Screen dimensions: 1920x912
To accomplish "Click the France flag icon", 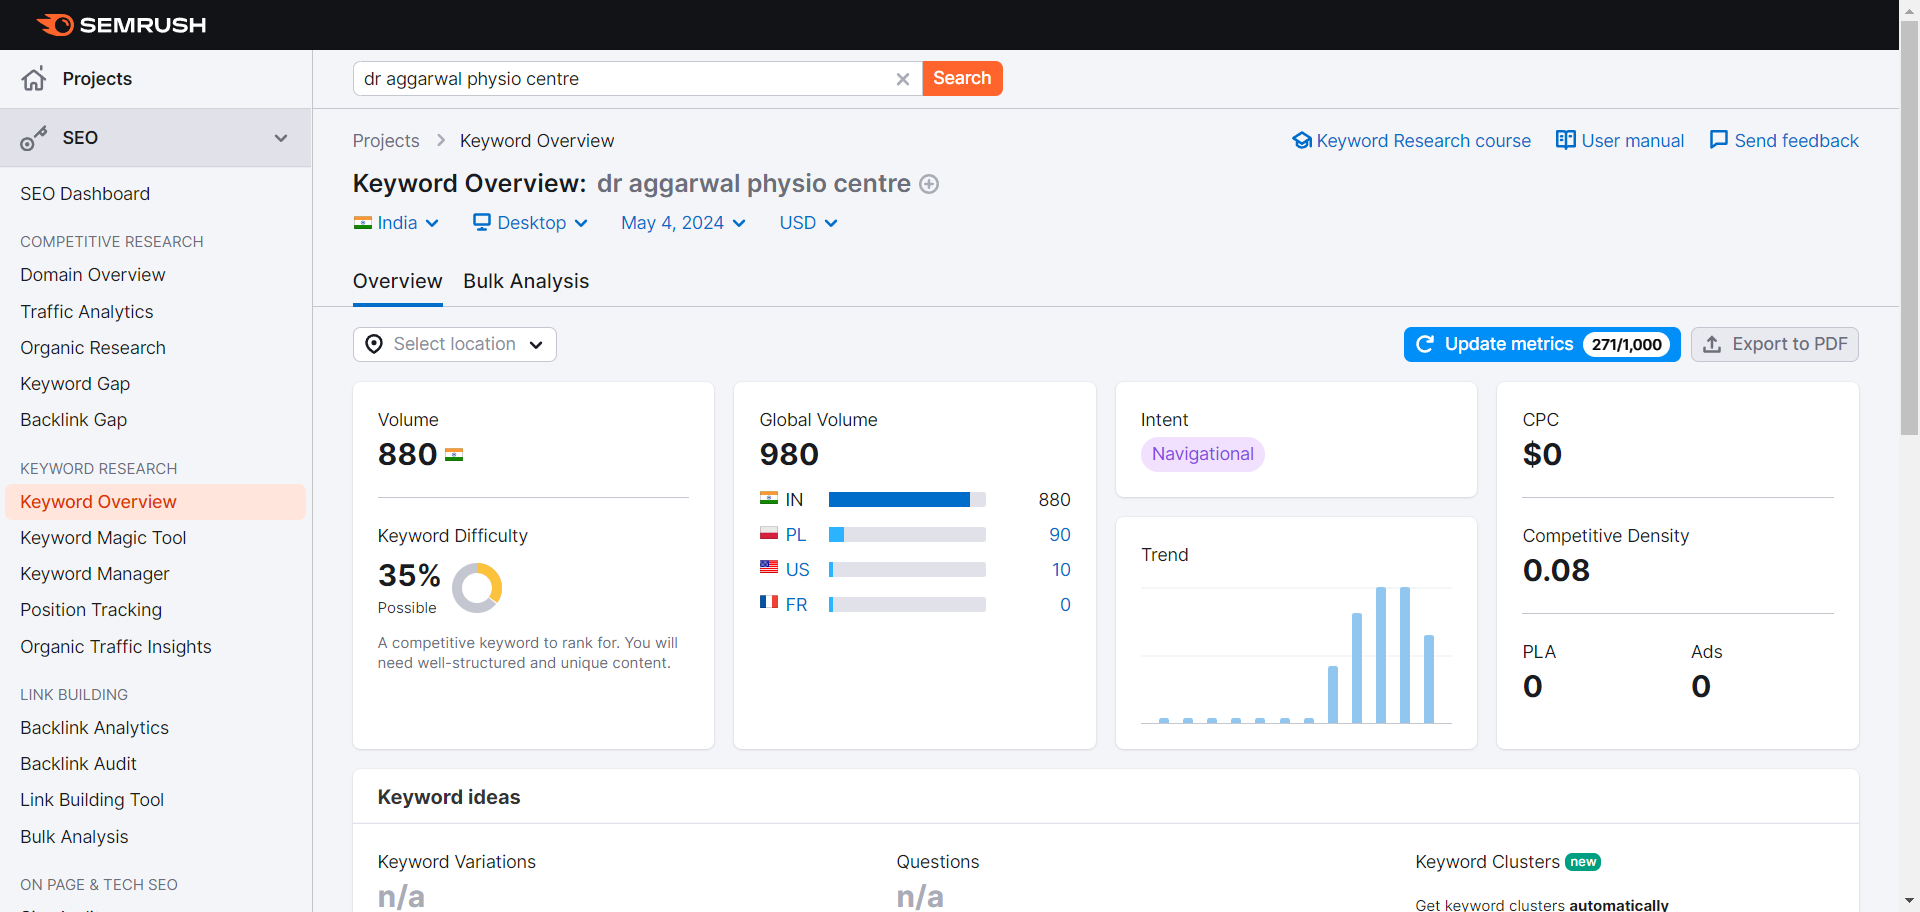I will point(769,602).
